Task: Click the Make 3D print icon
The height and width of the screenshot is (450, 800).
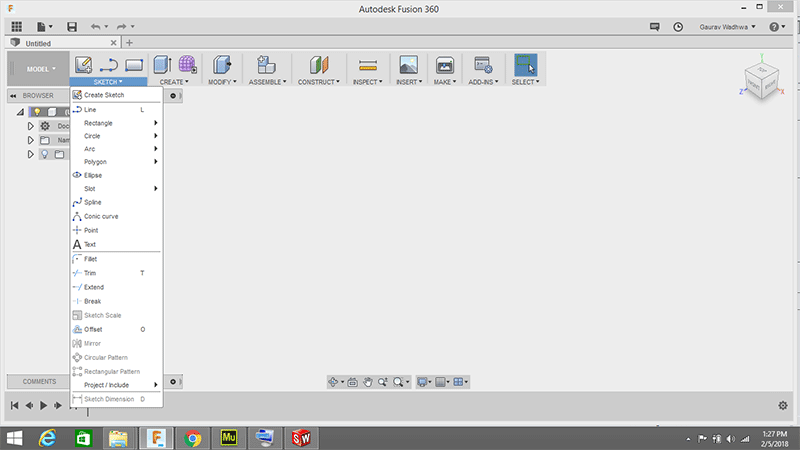Action: (x=445, y=65)
